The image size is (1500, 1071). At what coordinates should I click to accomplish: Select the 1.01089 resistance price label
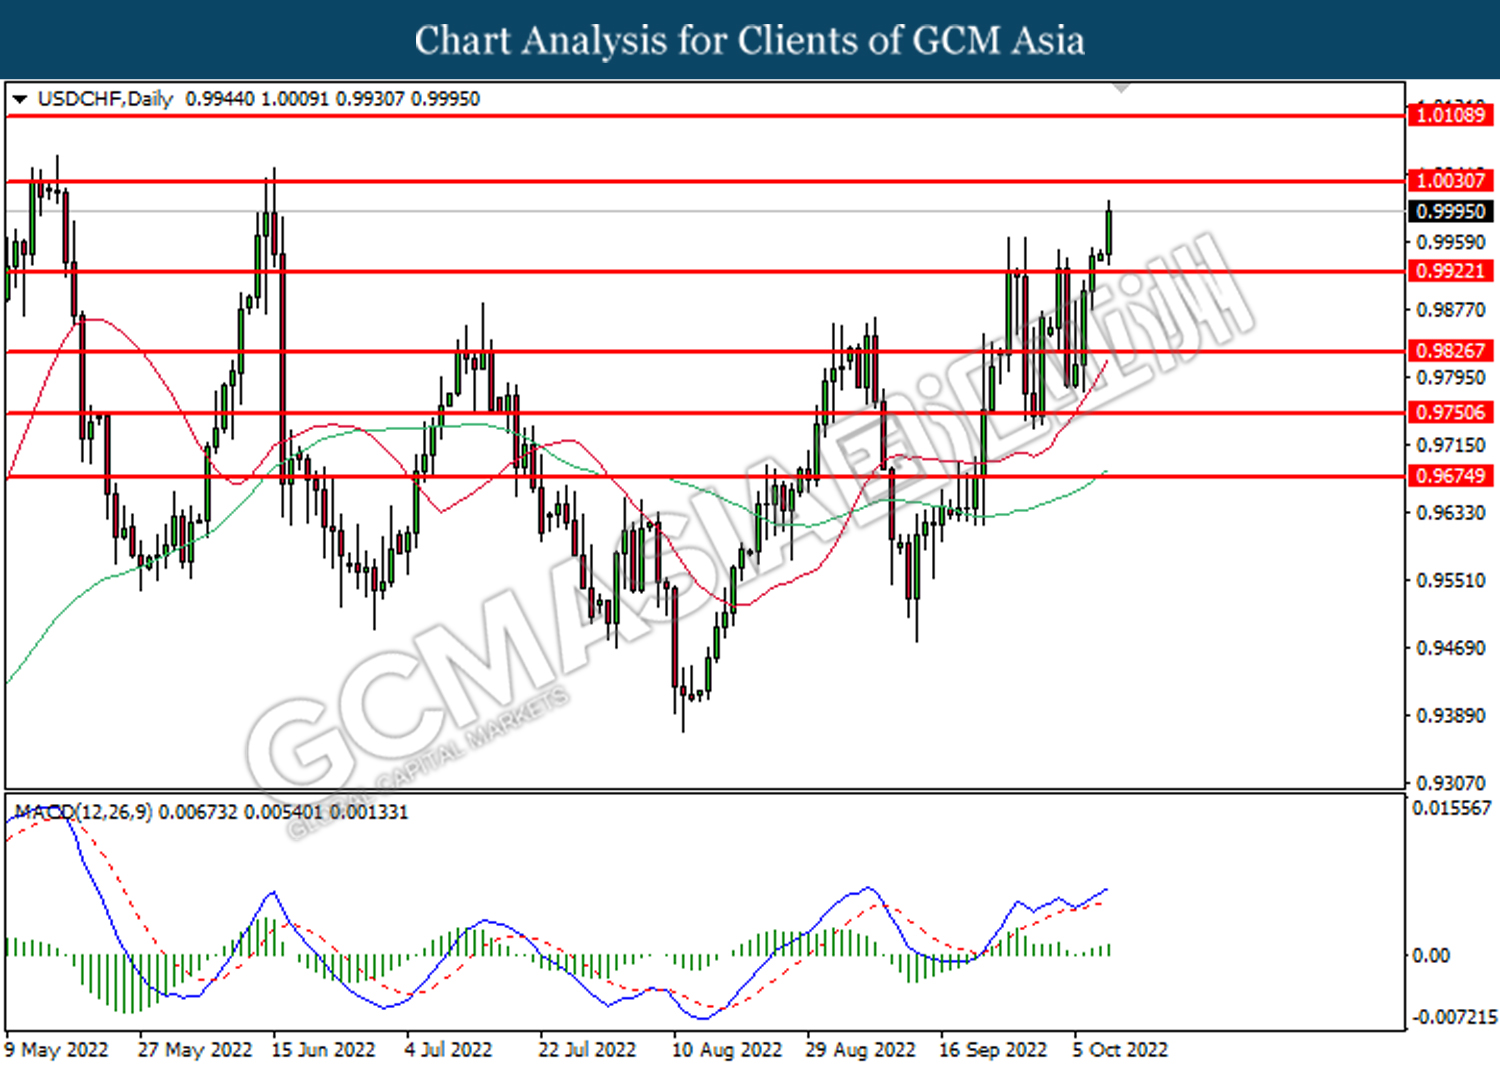pos(1450,115)
